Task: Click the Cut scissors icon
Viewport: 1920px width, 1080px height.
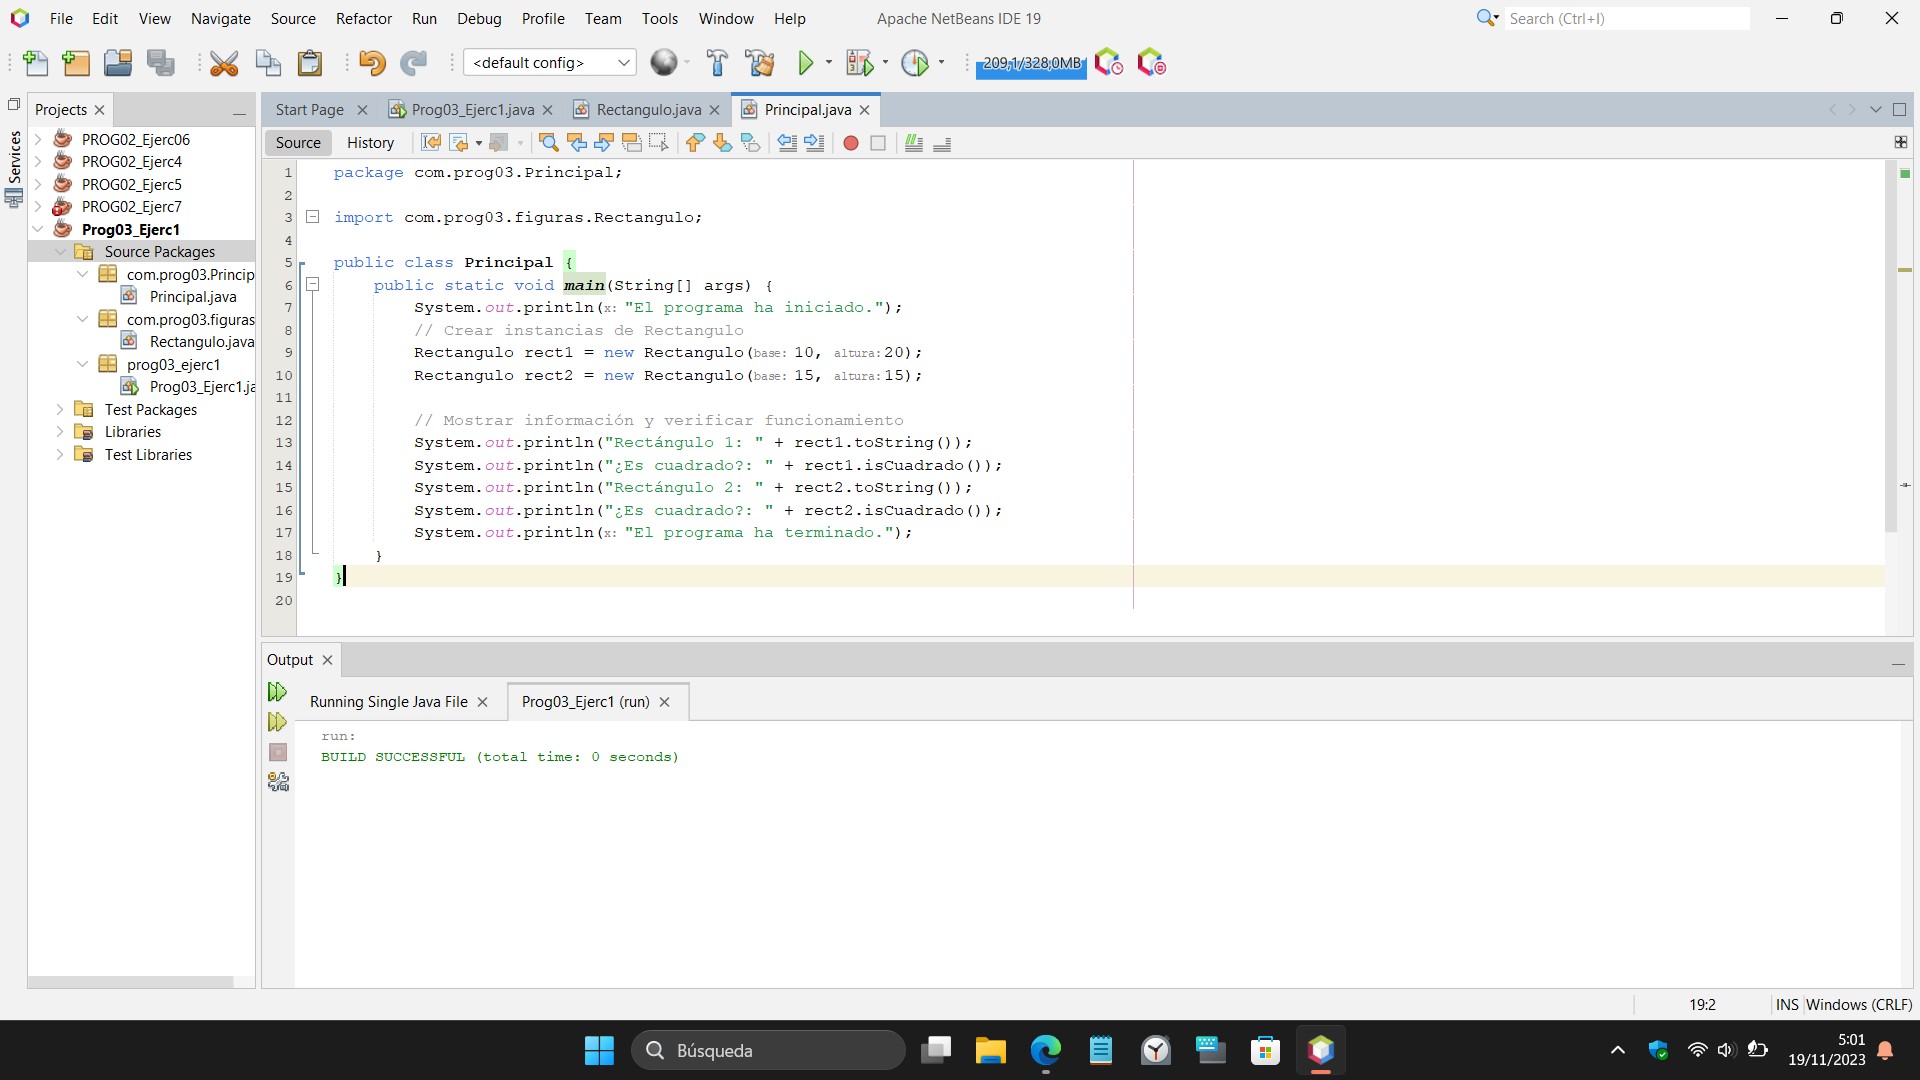Action: 224,63
